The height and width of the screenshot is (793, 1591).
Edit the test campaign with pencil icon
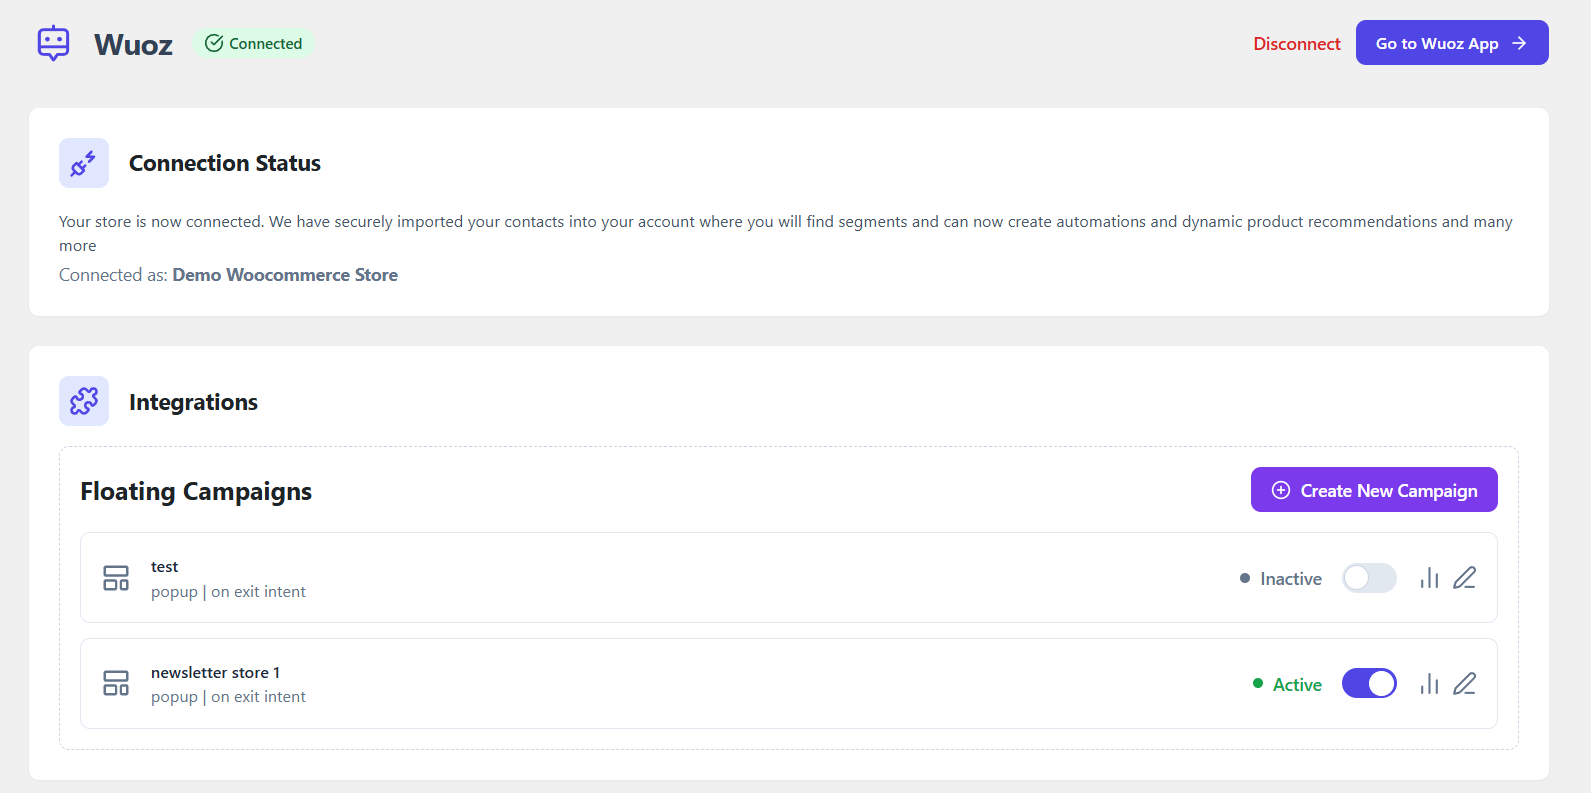1464,578
